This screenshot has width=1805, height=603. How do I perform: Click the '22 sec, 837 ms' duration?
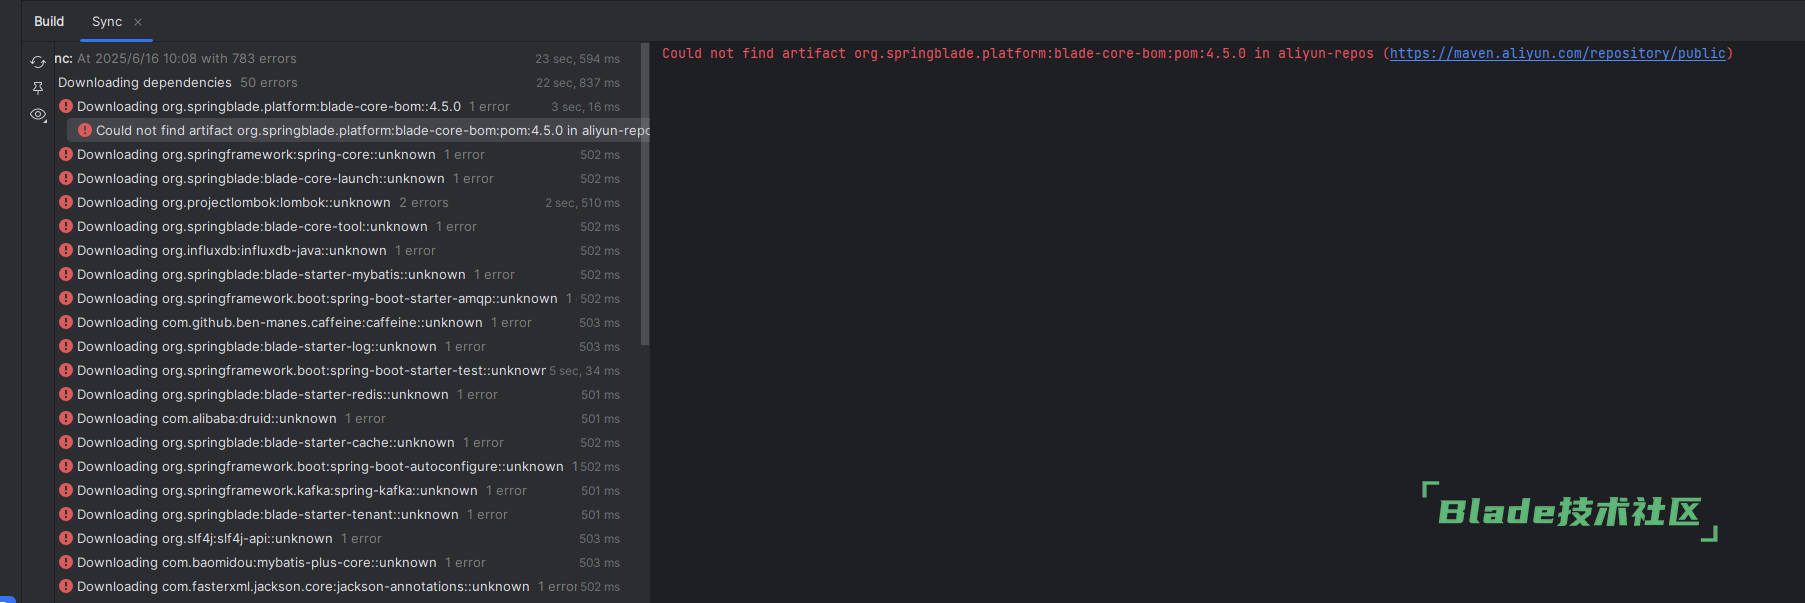(x=578, y=83)
